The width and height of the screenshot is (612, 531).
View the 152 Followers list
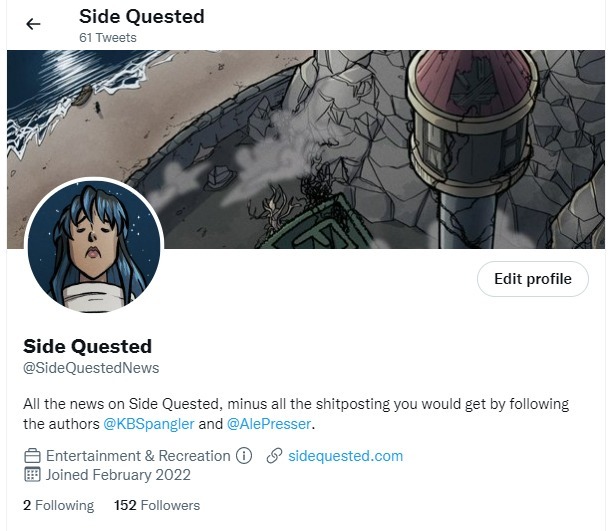click(157, 505)
